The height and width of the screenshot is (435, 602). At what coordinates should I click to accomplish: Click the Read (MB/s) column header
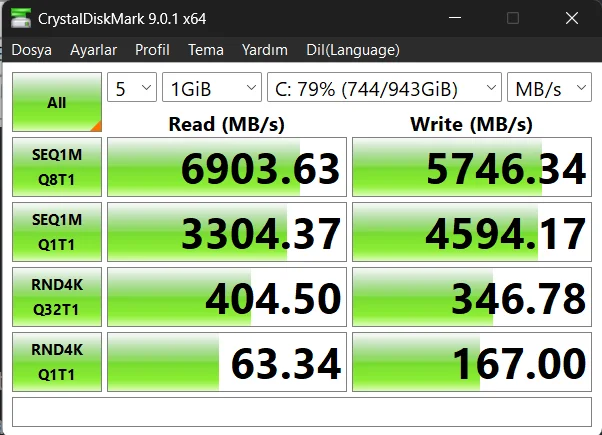227,124
